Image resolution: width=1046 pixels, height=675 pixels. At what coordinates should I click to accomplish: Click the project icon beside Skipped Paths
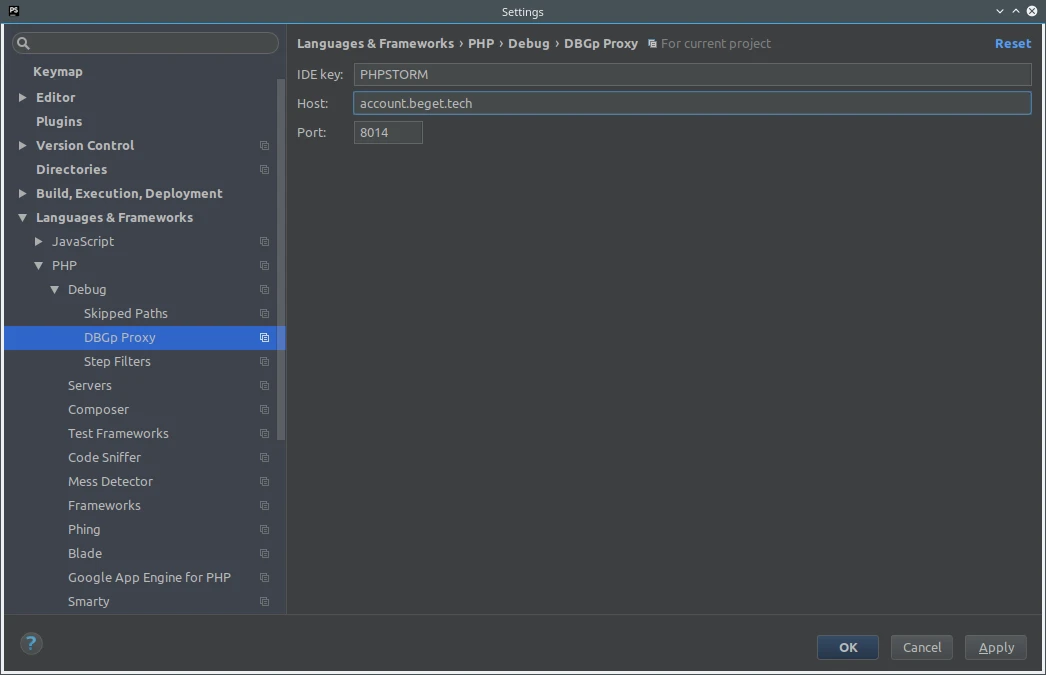(x=264, y=313)
